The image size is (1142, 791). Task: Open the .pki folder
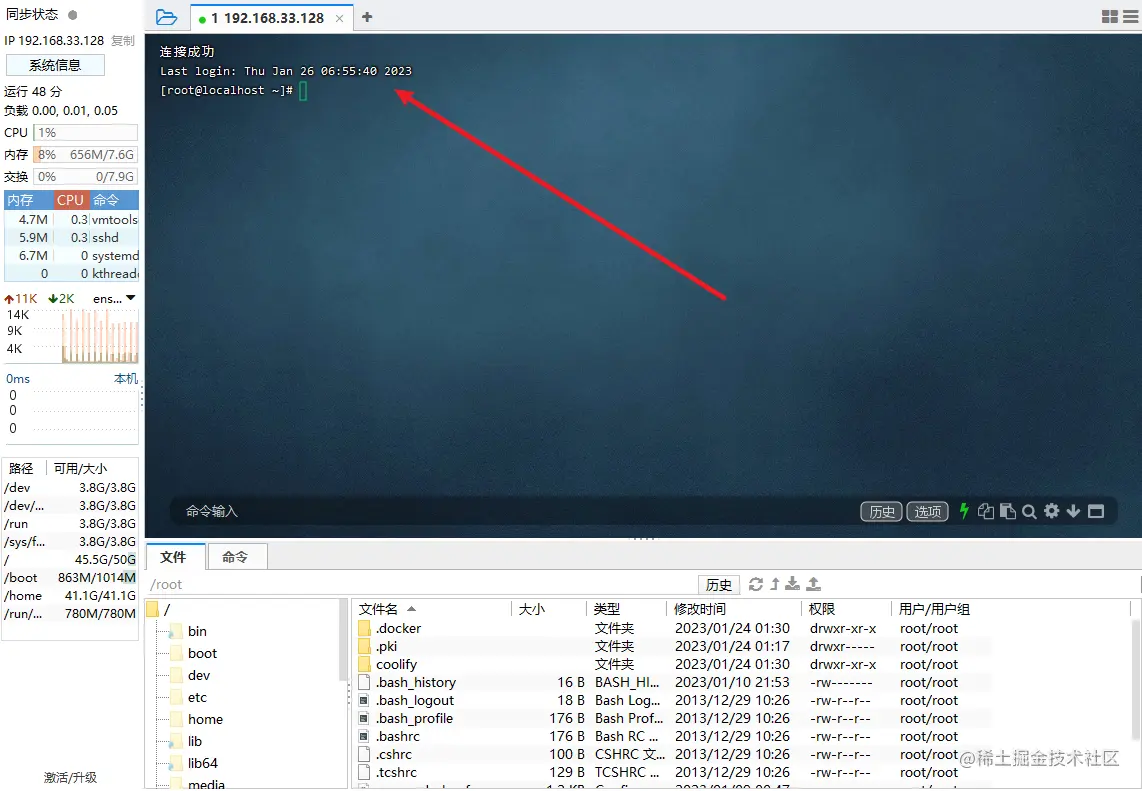coord(386,646)
